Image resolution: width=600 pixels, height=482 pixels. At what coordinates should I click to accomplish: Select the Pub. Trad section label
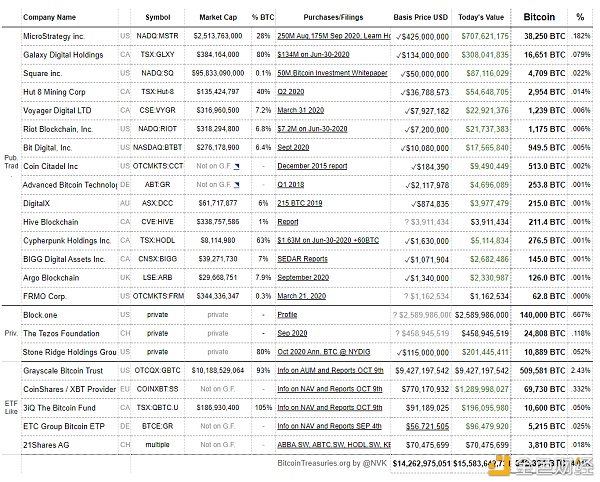point(11,162)
